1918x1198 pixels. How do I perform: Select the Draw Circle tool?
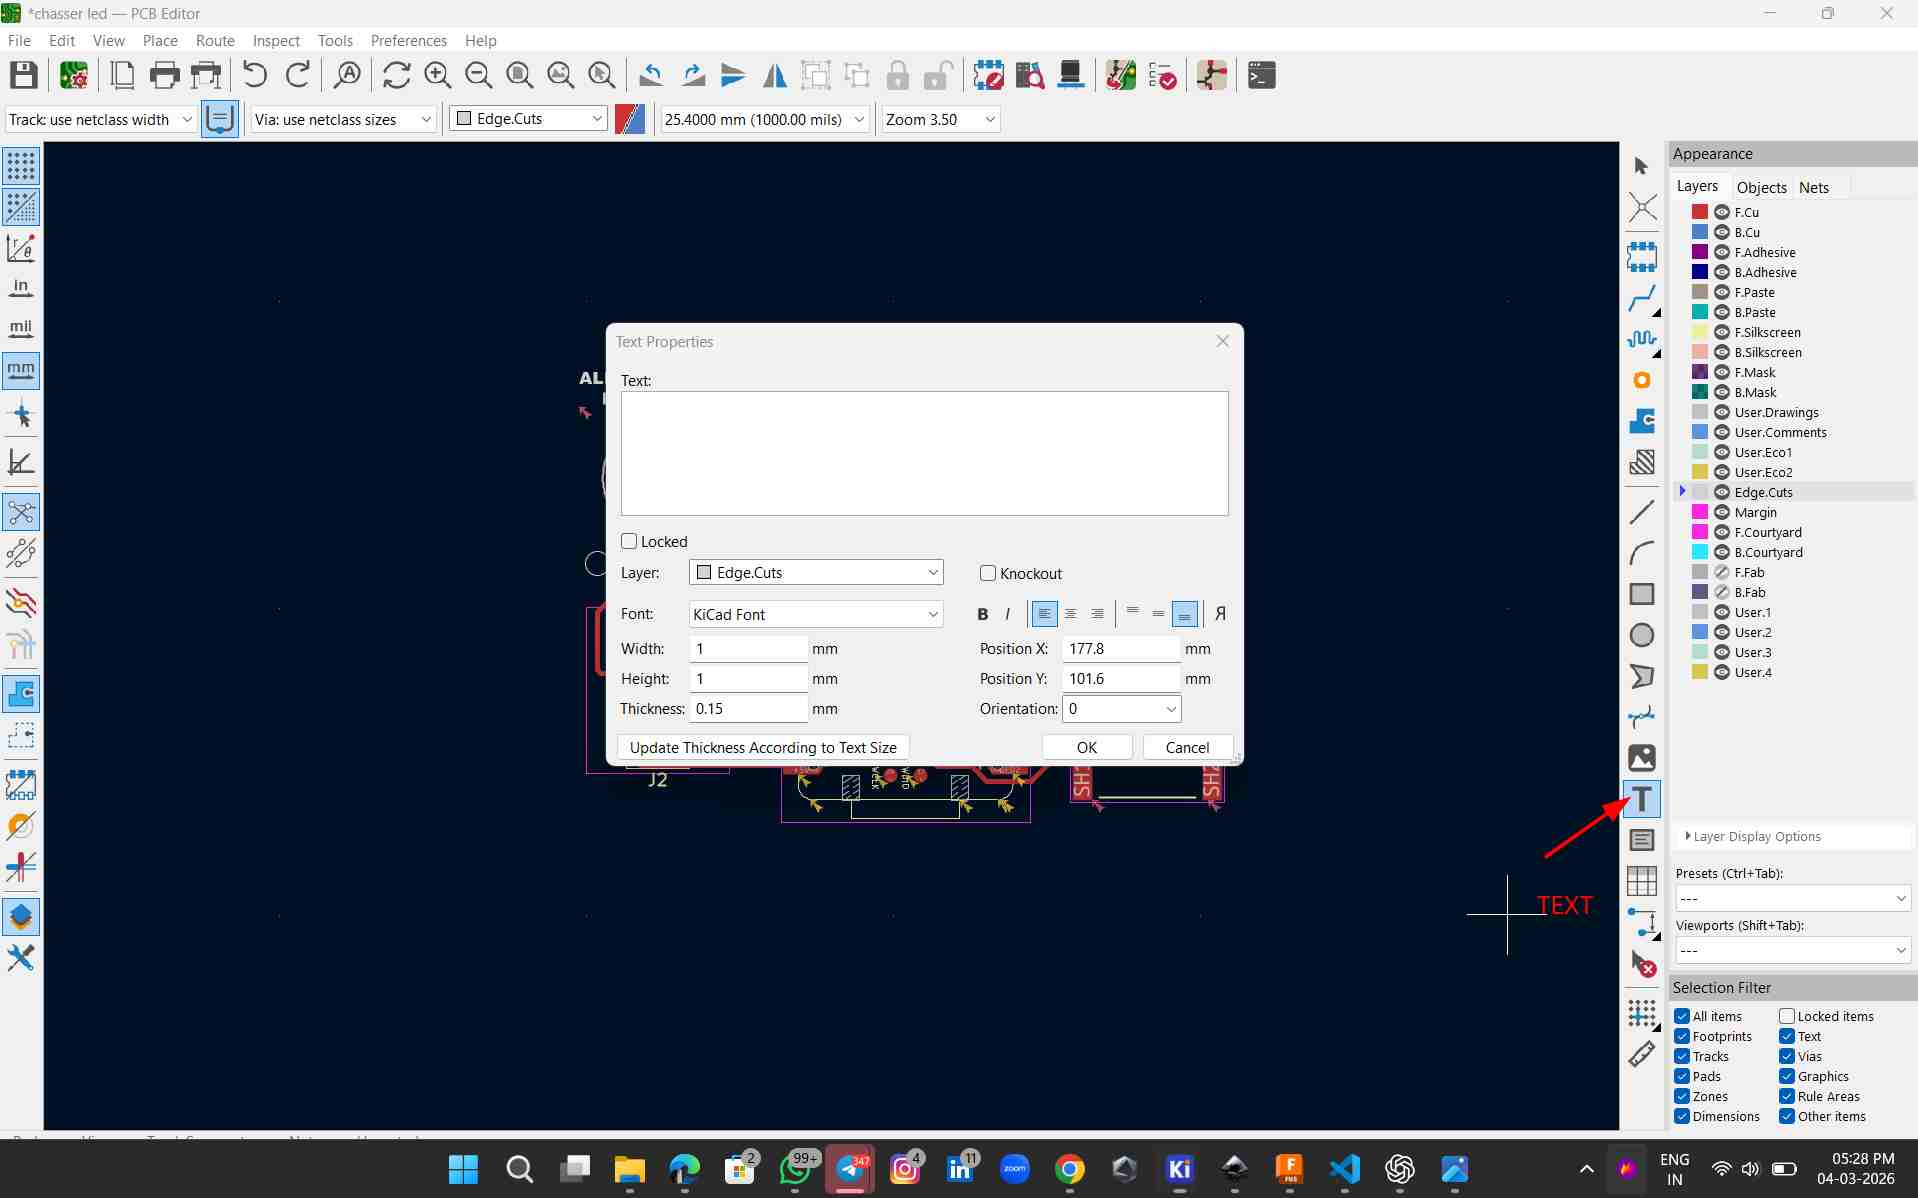coord(1642,635)
